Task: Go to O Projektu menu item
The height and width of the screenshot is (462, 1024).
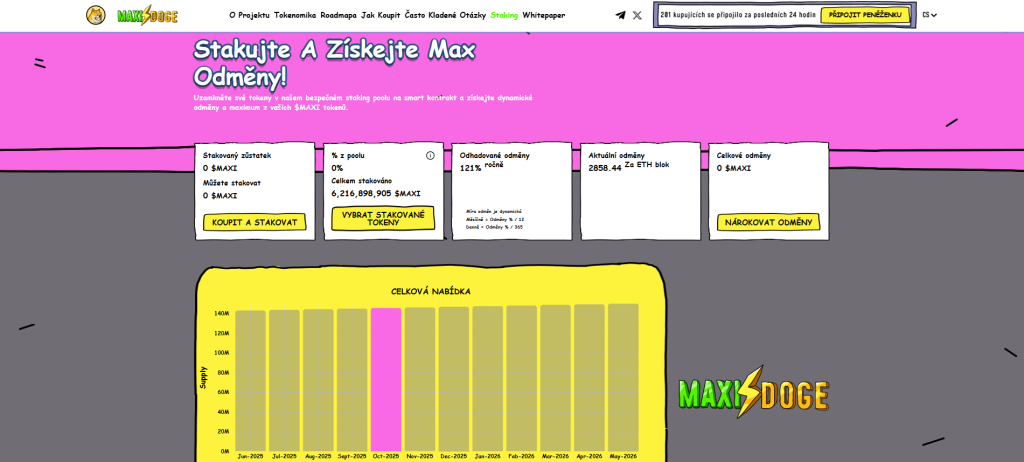Action: 249,15
